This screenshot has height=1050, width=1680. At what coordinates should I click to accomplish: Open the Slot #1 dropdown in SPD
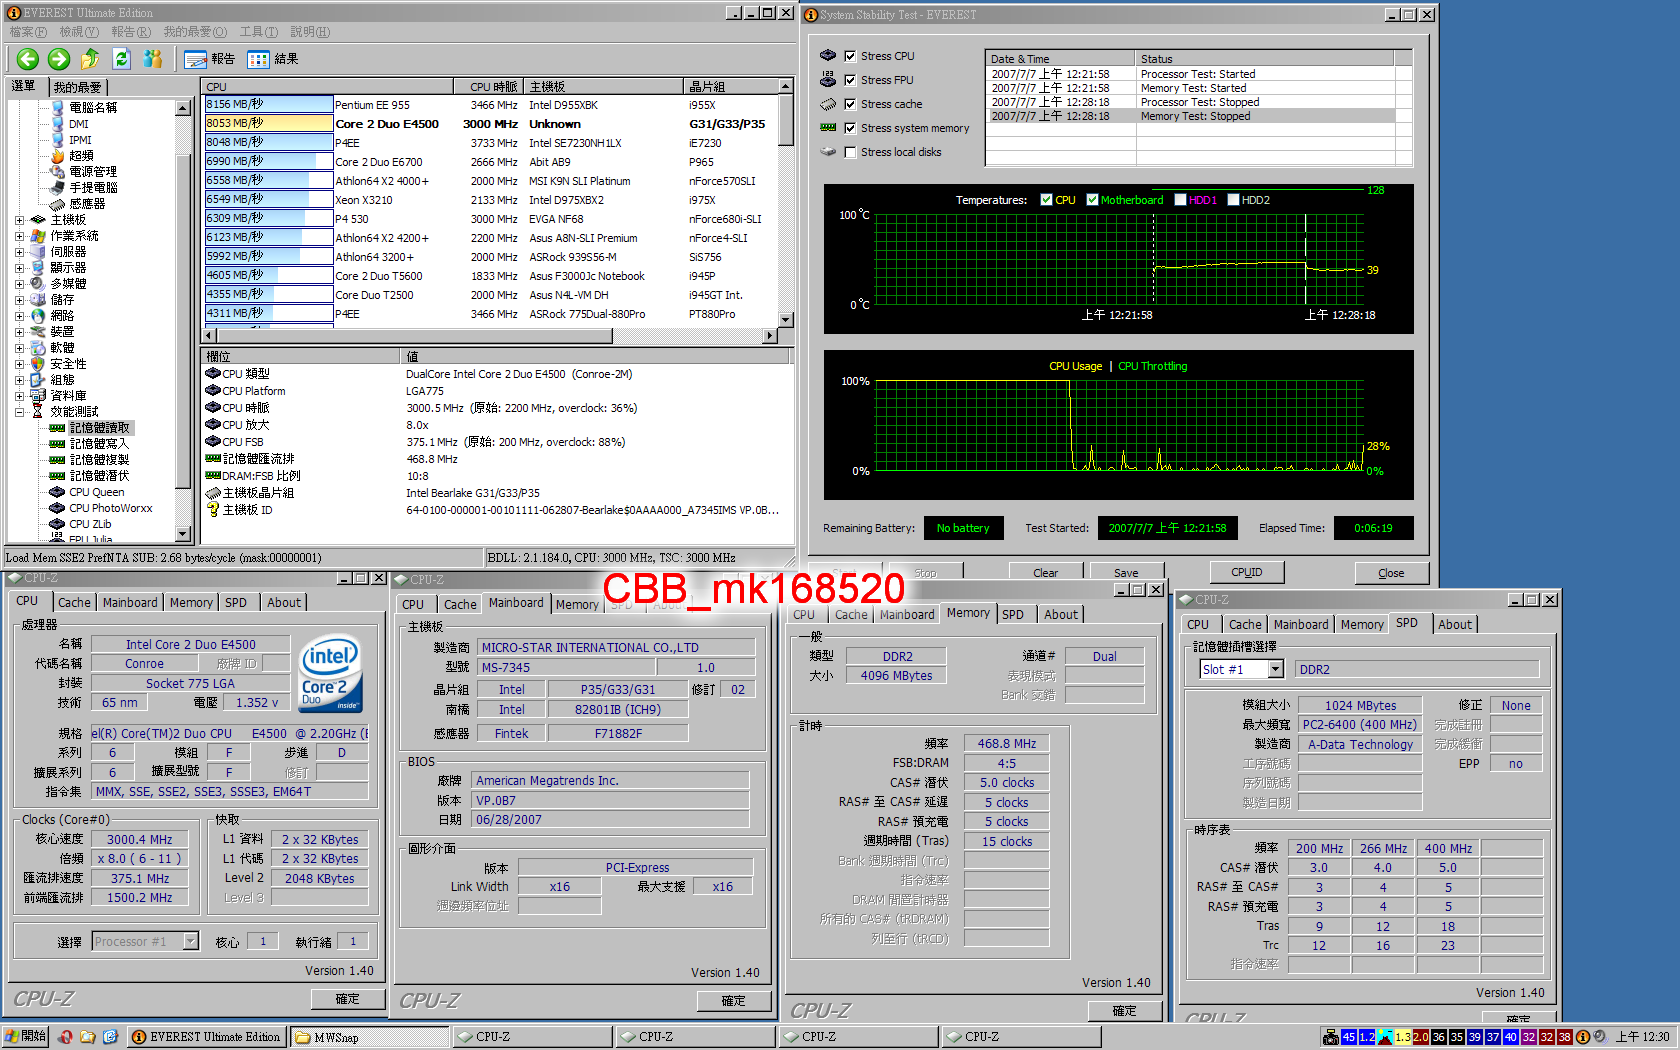pyautogui.click(x=1276, y=669)
